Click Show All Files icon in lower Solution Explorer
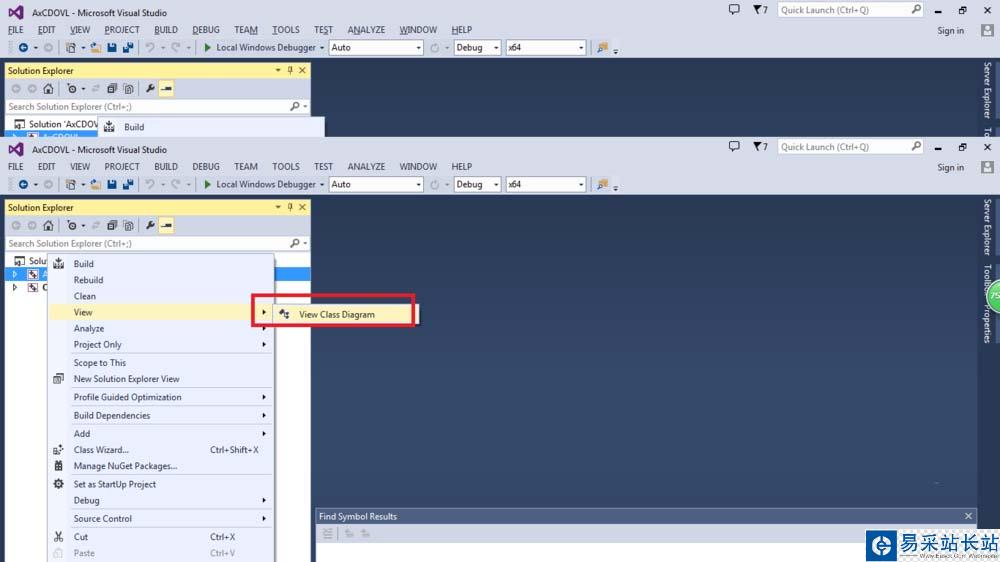The width and height of the screenshot is (1000, 562). [128, 226]
